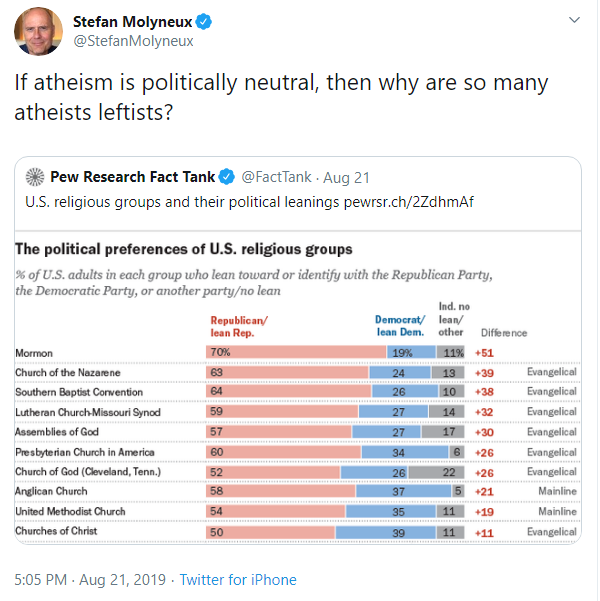
Task: Open the tweet options chevron menu
Action: (574, 20)
